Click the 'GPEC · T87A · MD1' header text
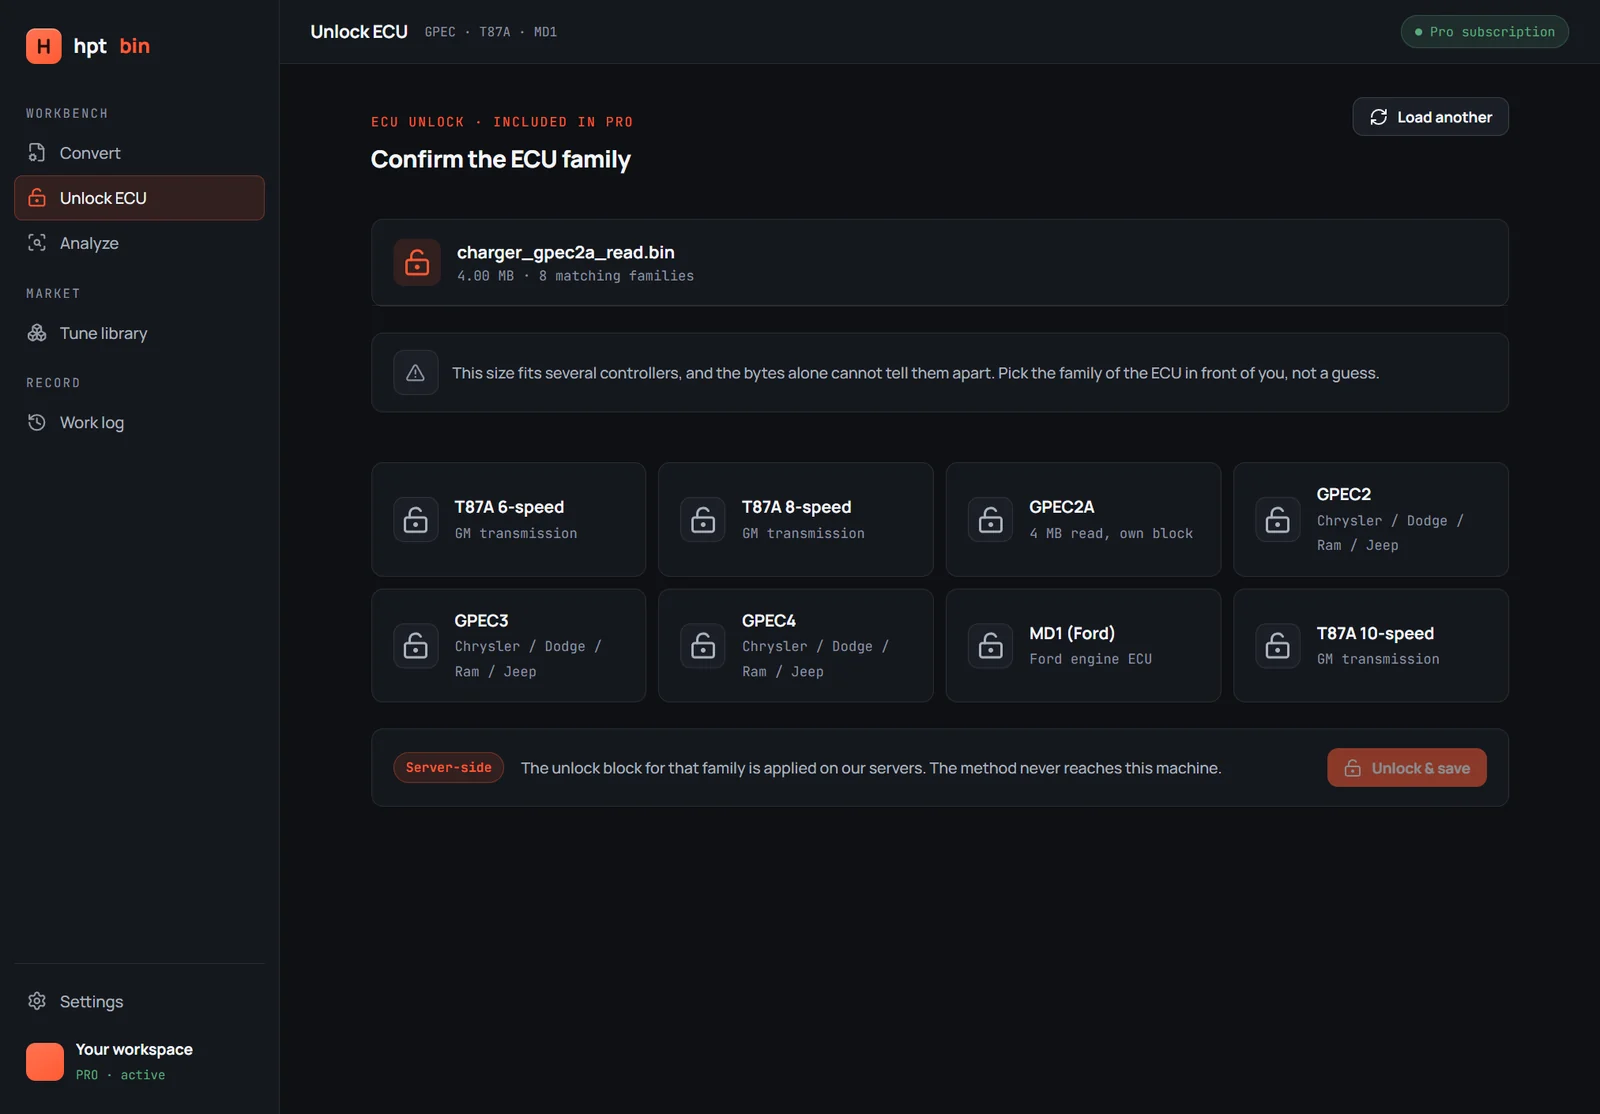 pos(490,32)
